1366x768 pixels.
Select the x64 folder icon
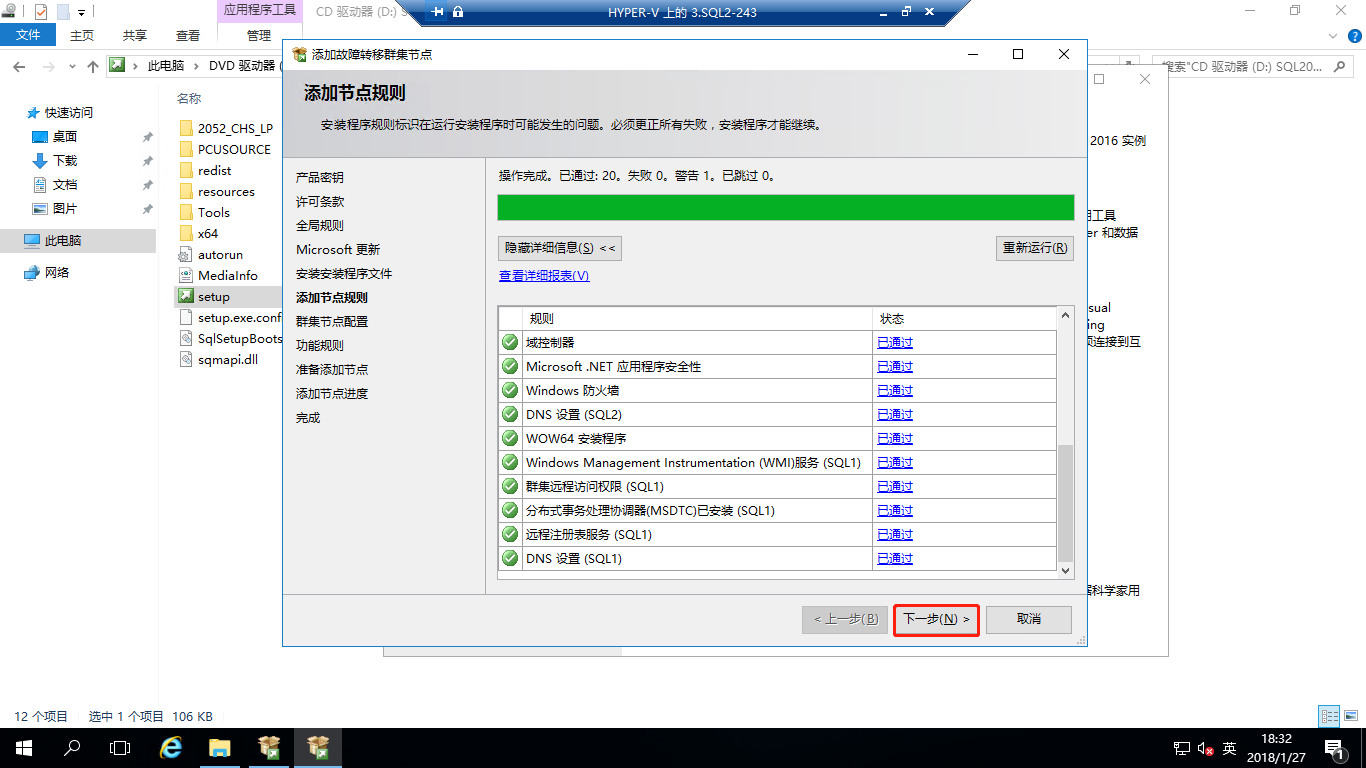pos(186,233)
